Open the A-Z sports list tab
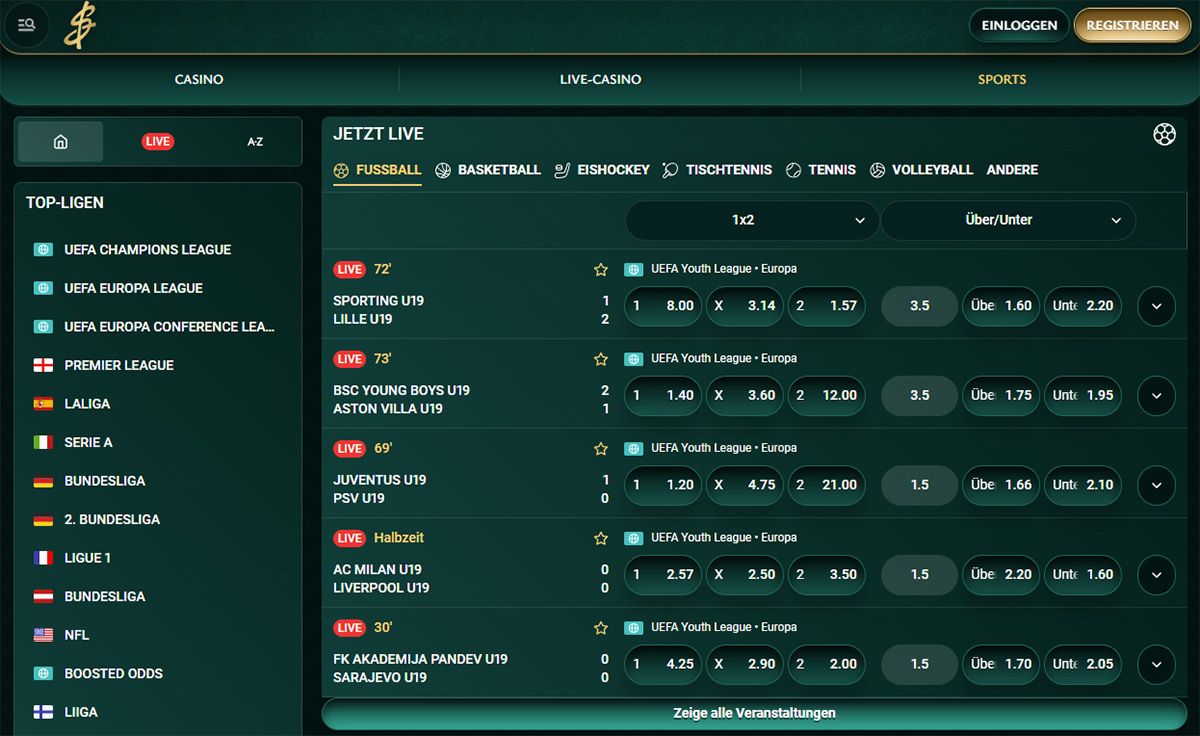Screen dimensions: 1200x736 (255, 142)
